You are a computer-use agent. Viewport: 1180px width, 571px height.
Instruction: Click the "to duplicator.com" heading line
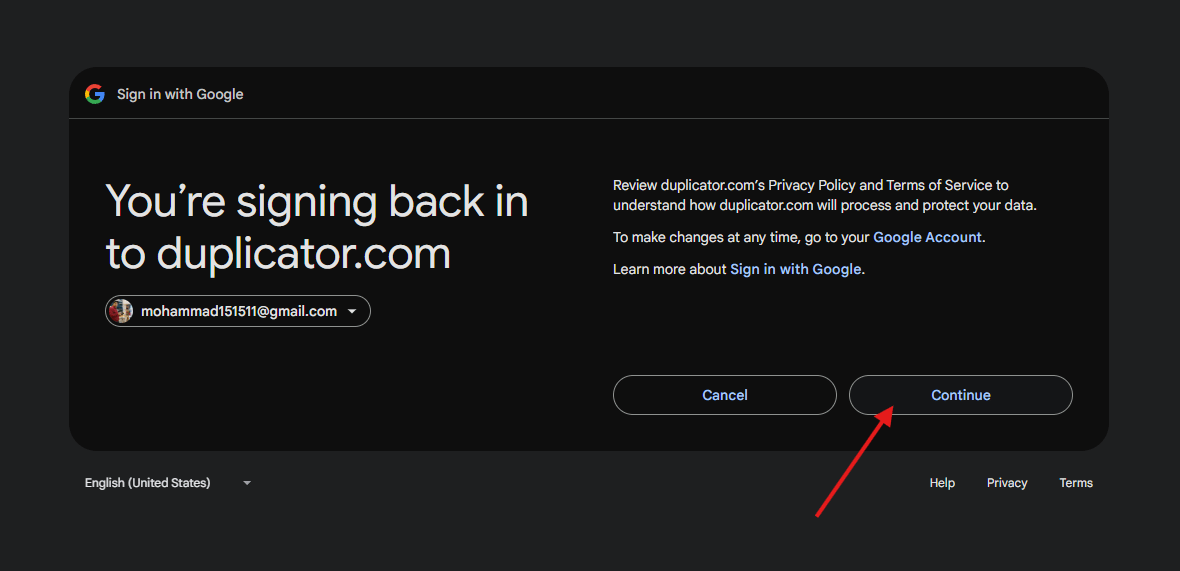click(x=278, y=255)
